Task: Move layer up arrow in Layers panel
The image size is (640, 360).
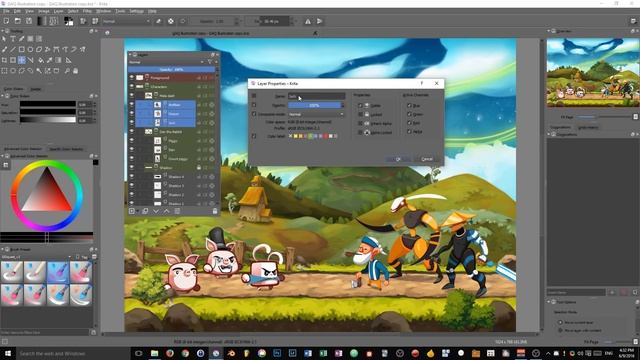Action: (167, 211)
